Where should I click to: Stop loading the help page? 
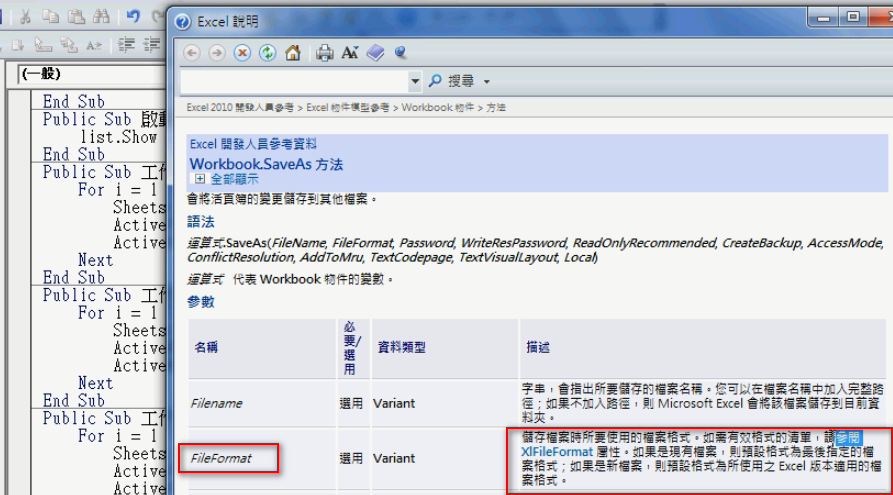coord(243,53)
